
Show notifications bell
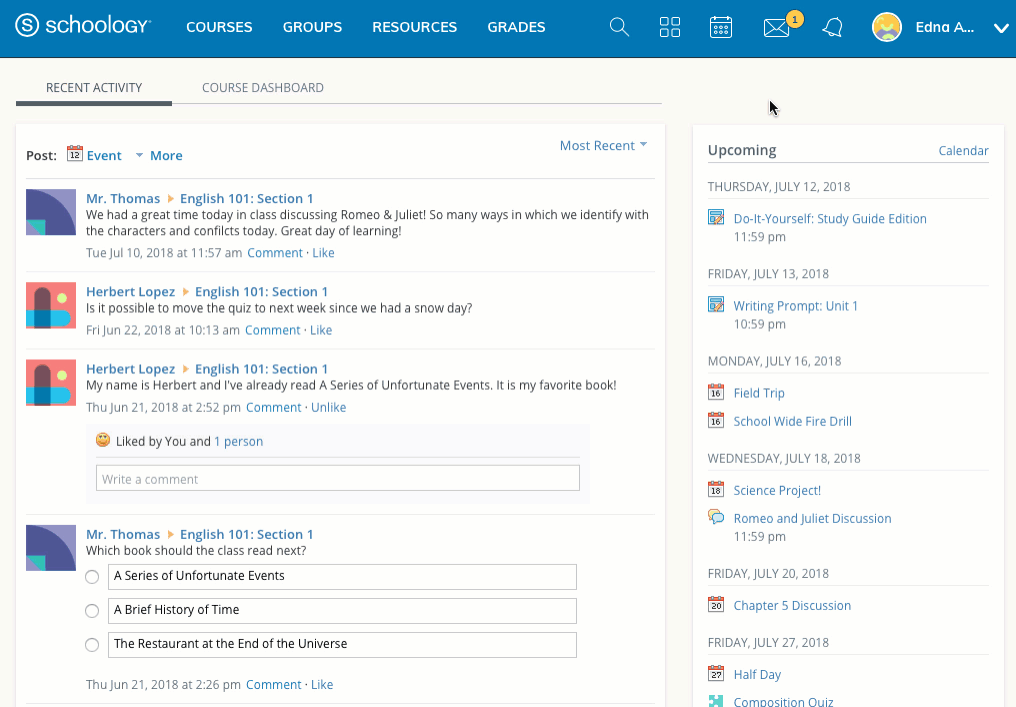pos(832,28)
